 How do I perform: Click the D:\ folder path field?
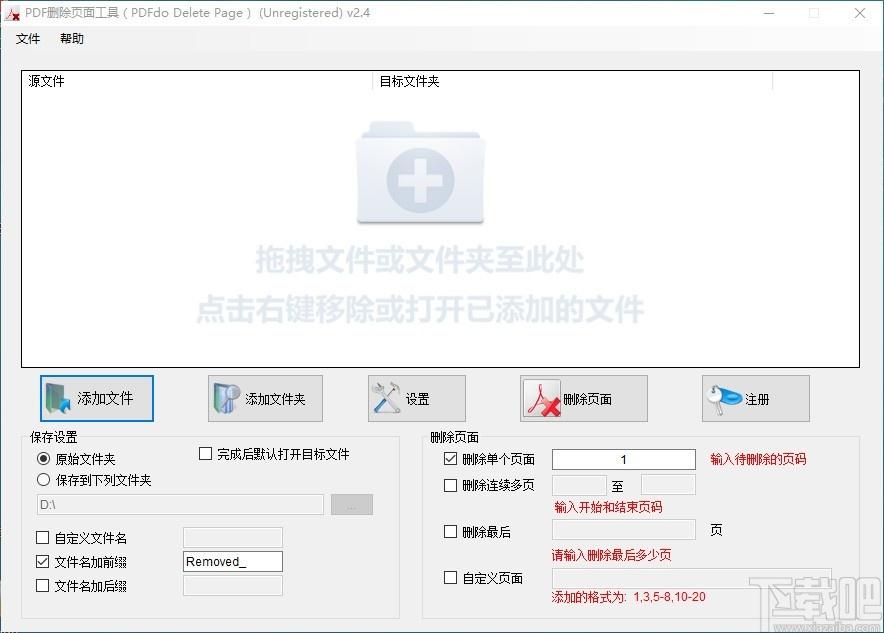(180, 504)
